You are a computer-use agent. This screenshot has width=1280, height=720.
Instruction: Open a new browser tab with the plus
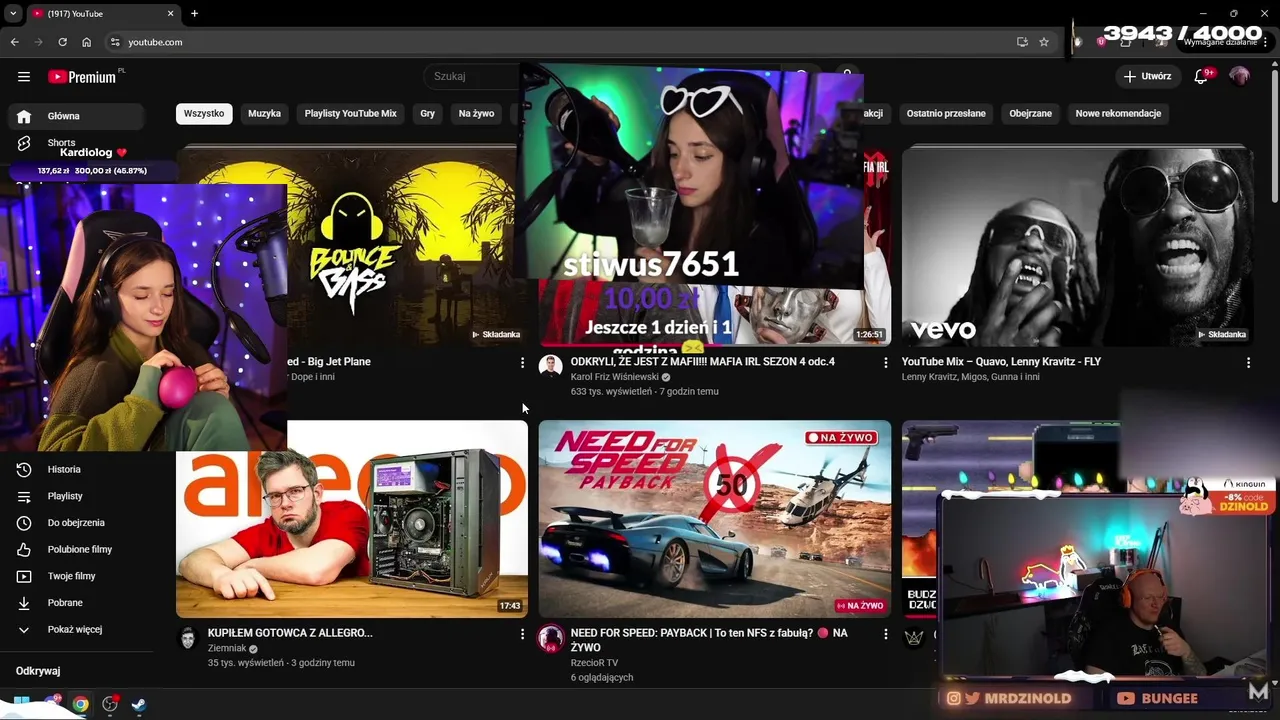point(194,13)
